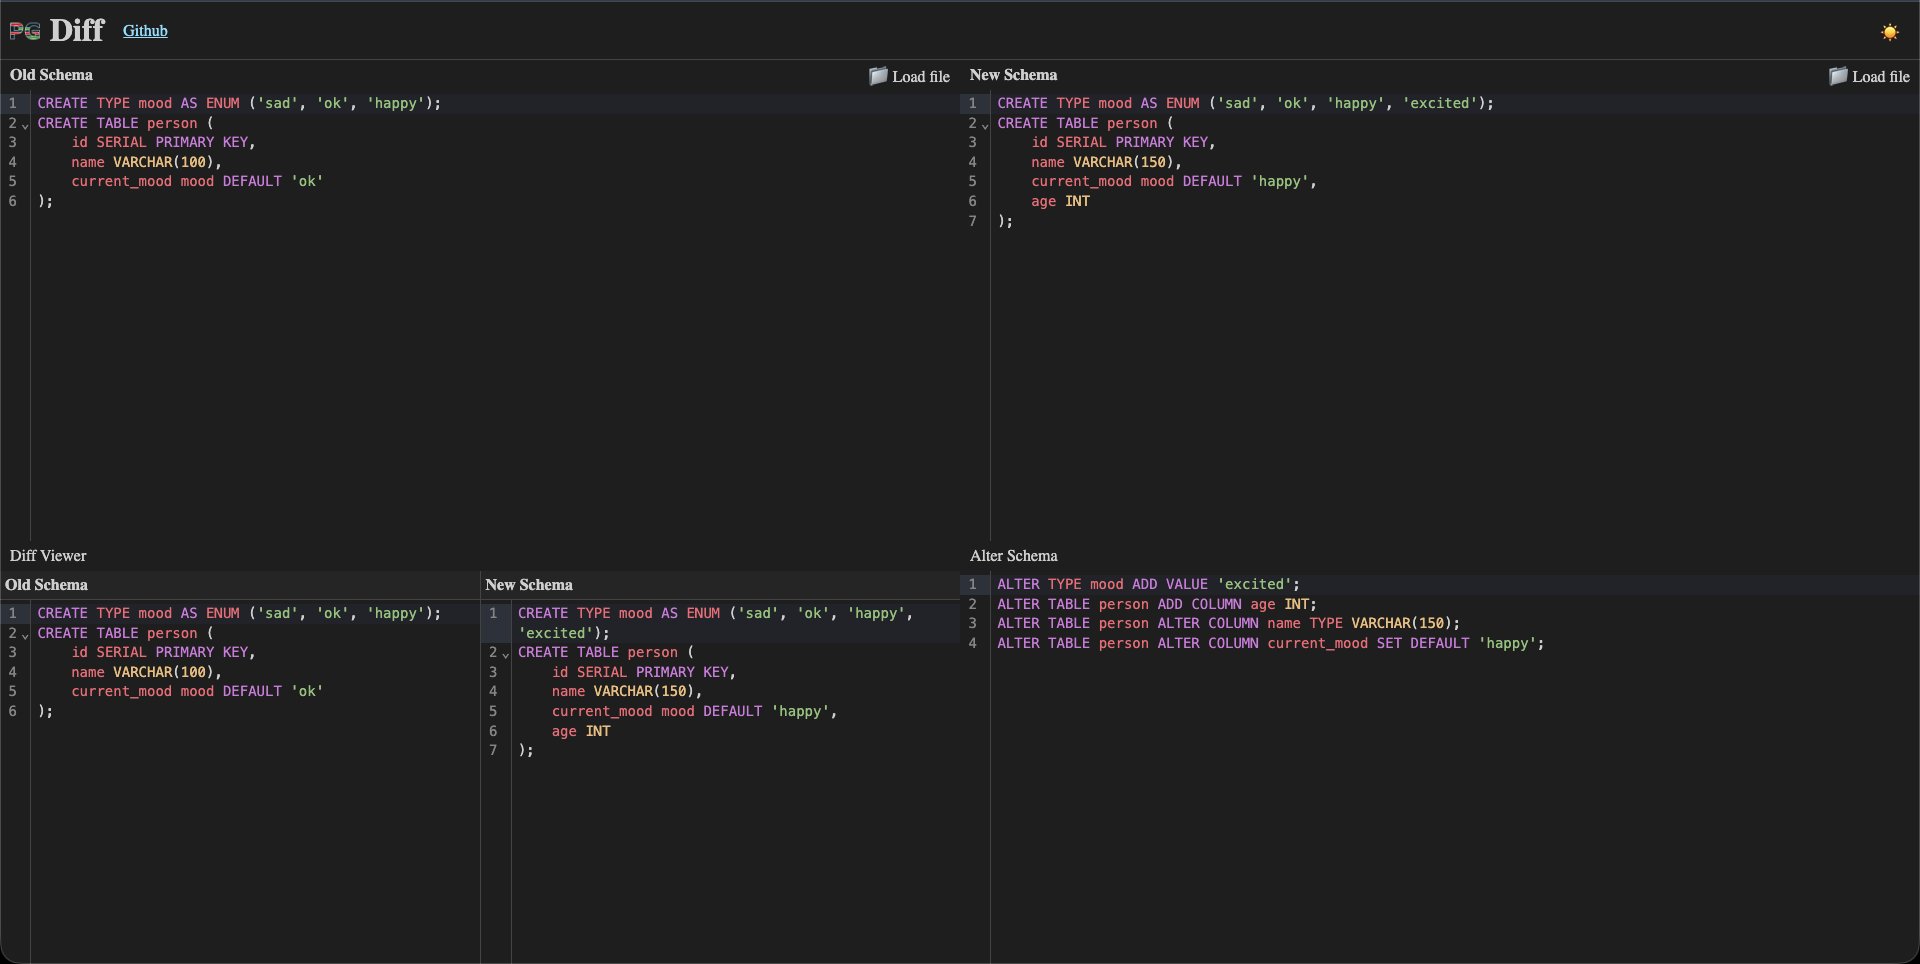Collapse the CREATE TABLE person fold in New Schema
The width and height of the screenshot is (1920, 964).
tap(985, 126)
